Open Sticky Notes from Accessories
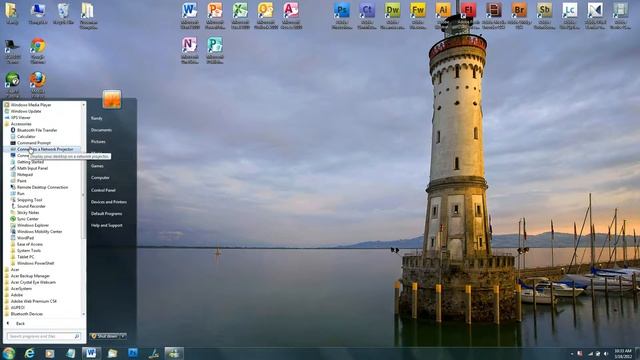 pyautogui.click(x=28, y=213)
